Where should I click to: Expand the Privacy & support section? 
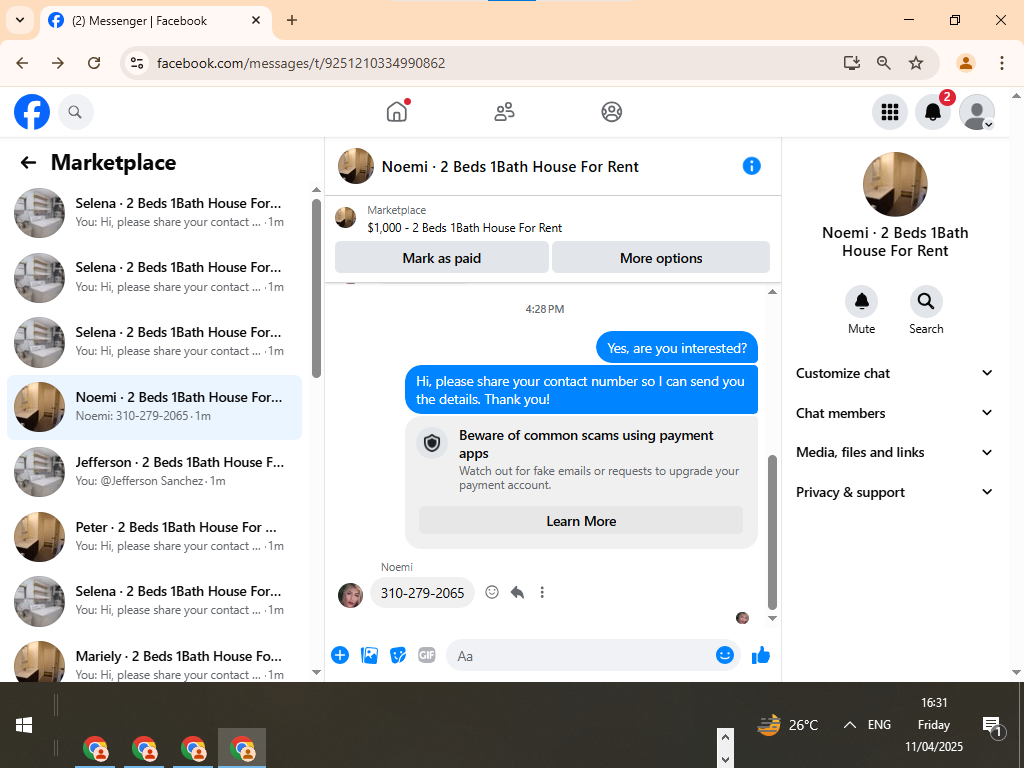(x=894, y=492)
